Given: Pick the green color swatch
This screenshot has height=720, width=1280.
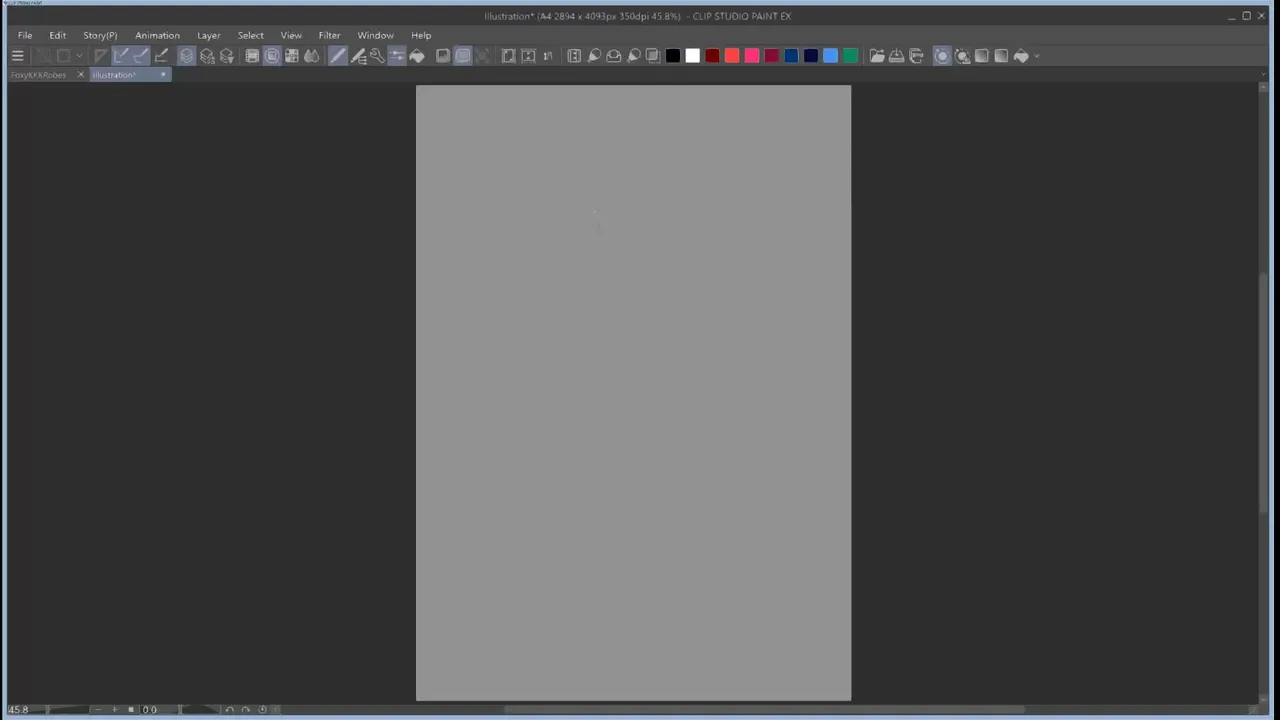Looking at the screenshot, I should (x=850, y=56).
